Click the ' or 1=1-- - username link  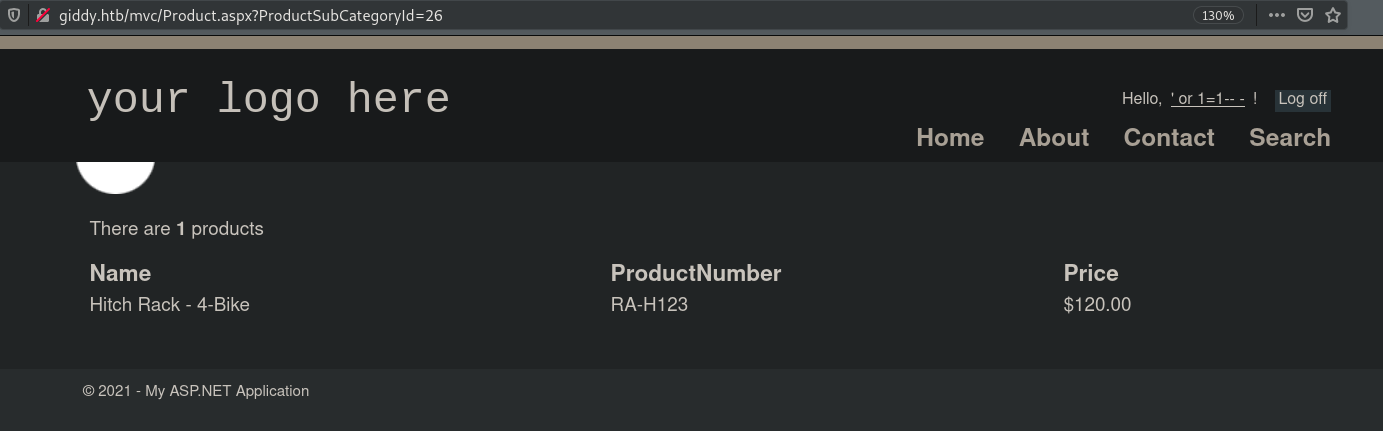click(x=1207, y=99)
